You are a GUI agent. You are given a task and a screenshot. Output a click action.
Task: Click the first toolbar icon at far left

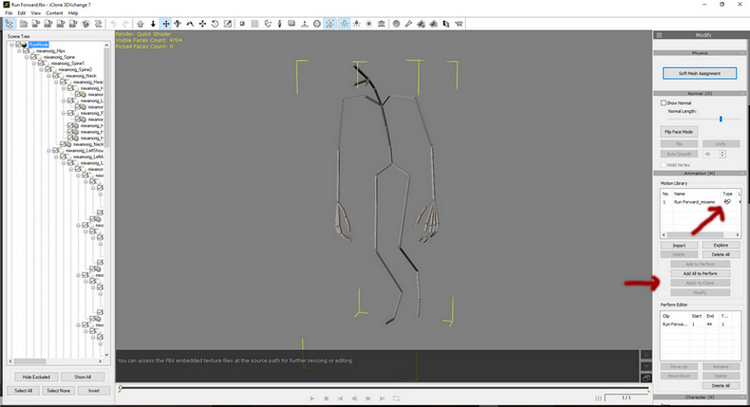pyautogui.click(x=10, y=23)
